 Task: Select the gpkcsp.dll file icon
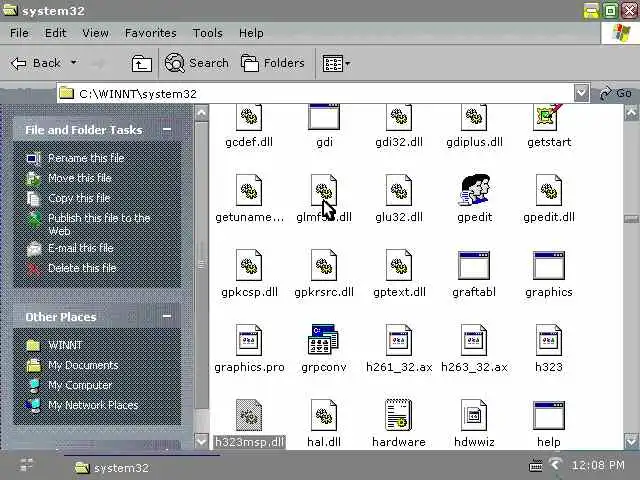point(249,265)
